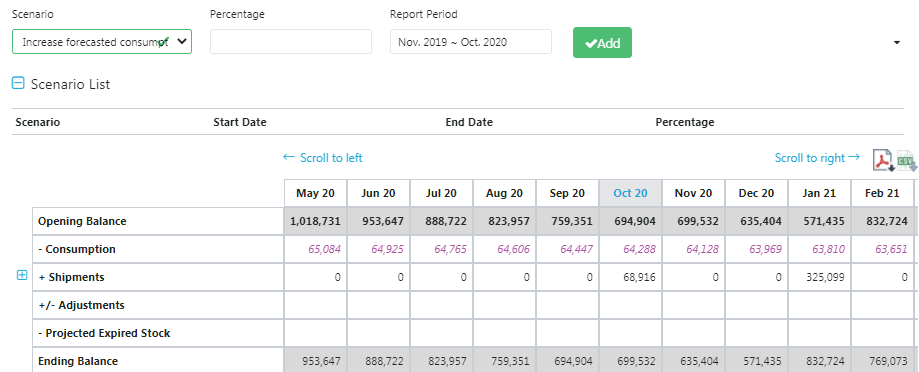
Task: Click the Scenario column header in list
Action: 38,122
